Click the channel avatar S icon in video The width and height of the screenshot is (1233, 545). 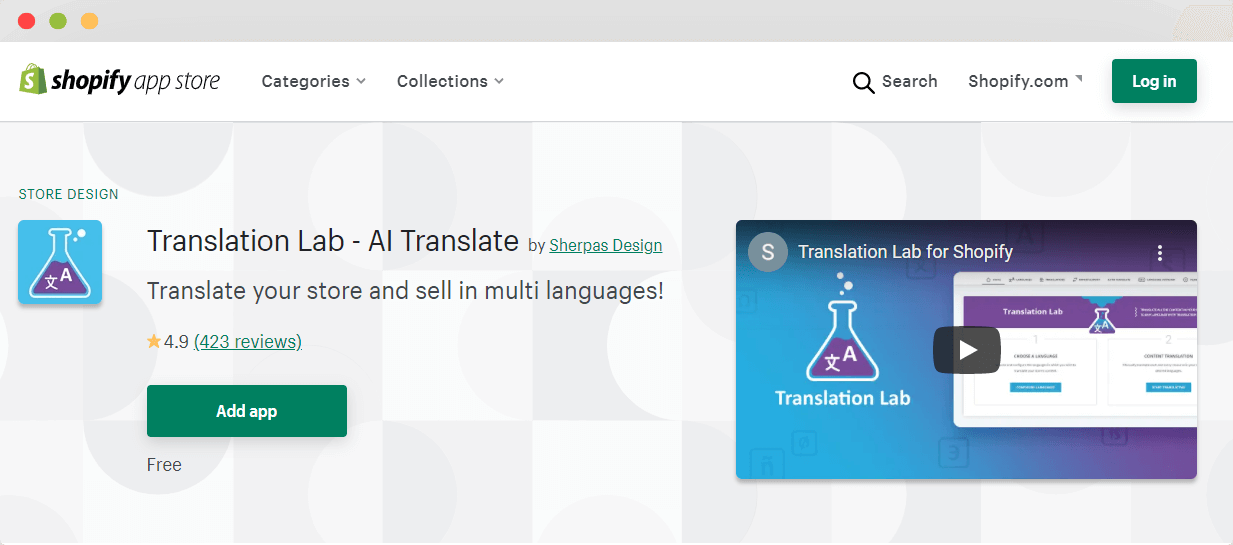coord(768,252)
